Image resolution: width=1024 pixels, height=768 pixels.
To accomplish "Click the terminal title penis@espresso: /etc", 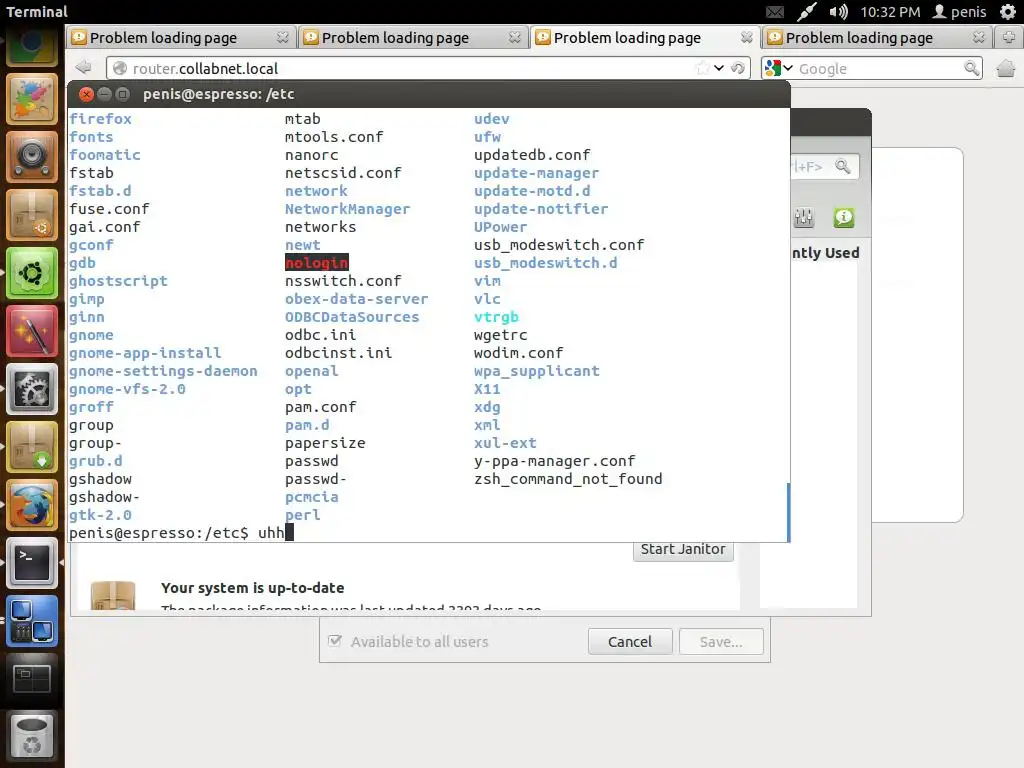I will click(219, 94).
